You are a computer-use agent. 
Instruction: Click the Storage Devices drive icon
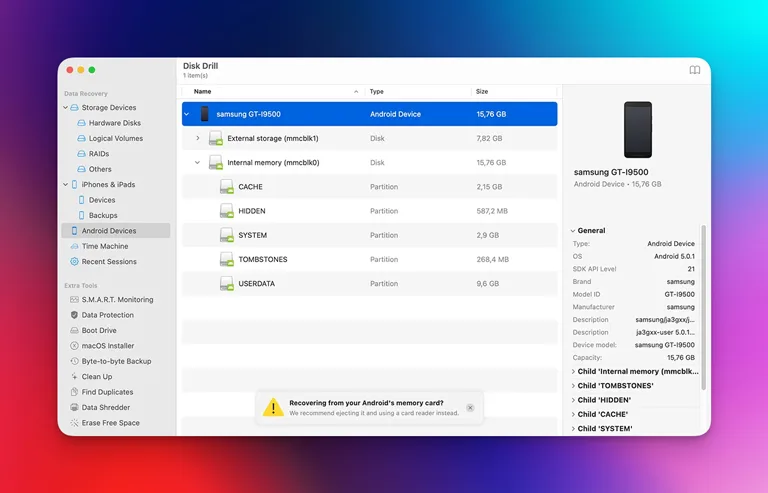pyautogui.click(x=74, y=107)
